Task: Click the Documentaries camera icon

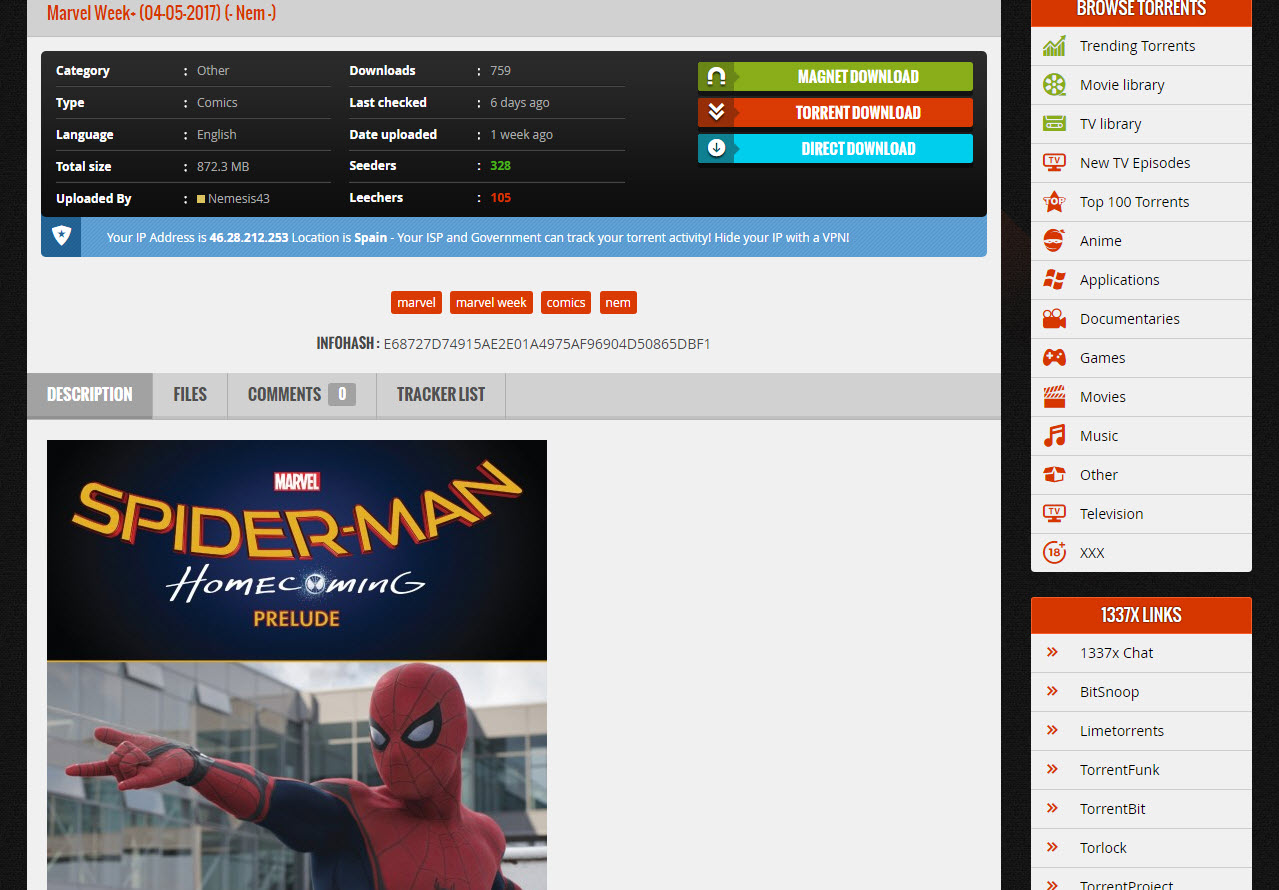Action: [1054, 319]
